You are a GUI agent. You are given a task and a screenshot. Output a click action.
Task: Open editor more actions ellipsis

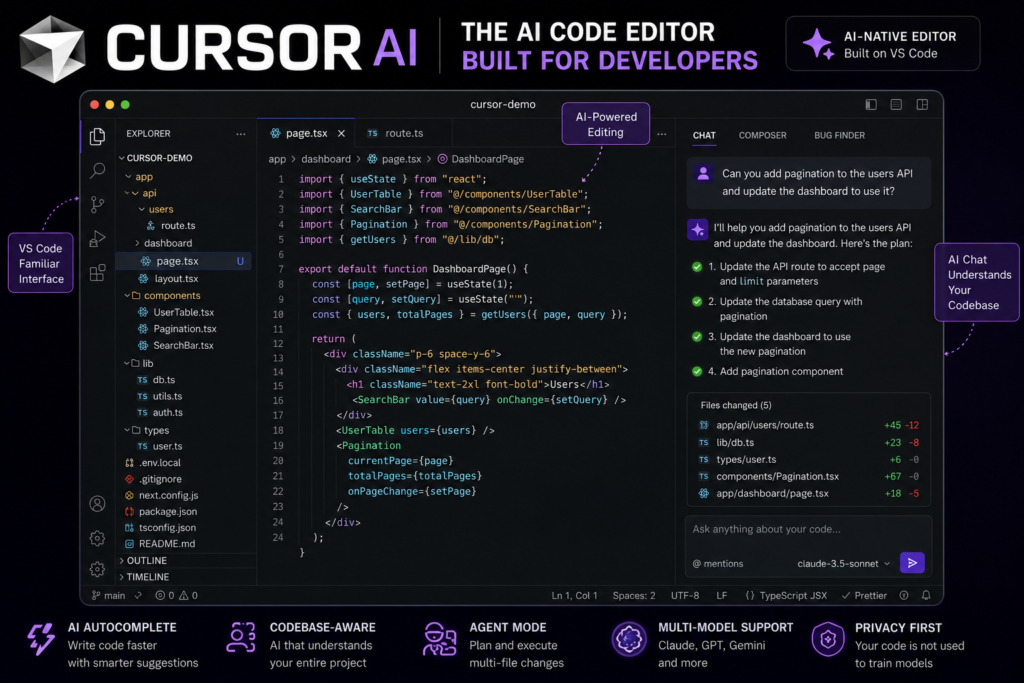(662, 134)
